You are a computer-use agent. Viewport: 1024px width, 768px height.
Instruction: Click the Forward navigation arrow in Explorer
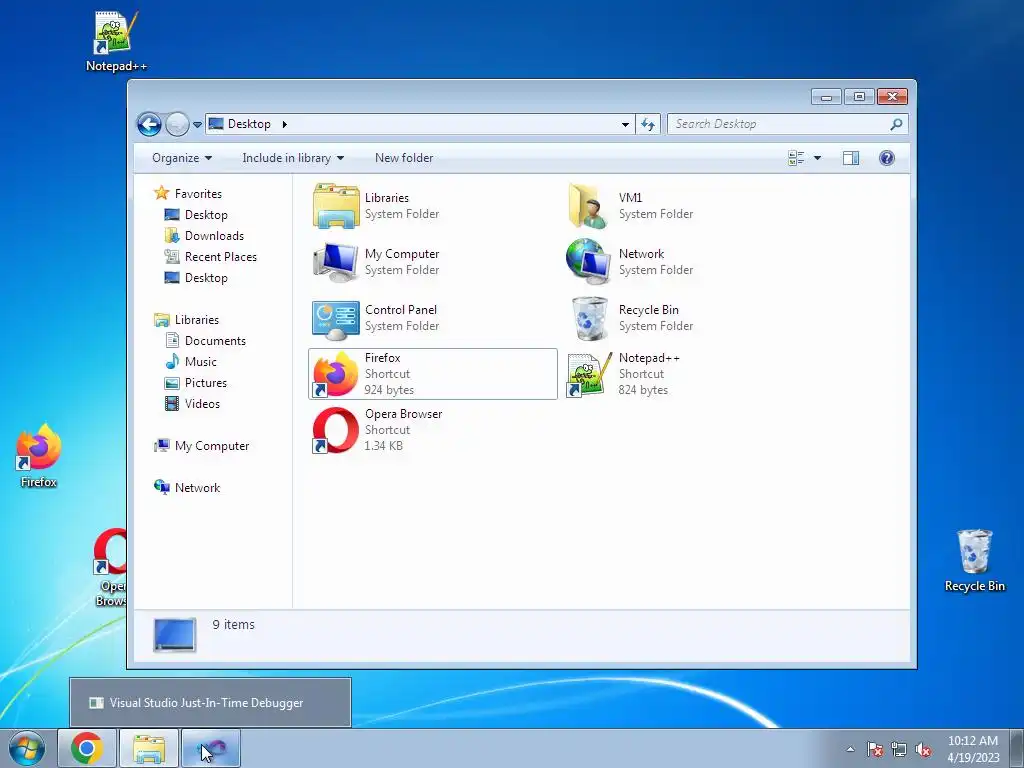click(x=177, y=124)
